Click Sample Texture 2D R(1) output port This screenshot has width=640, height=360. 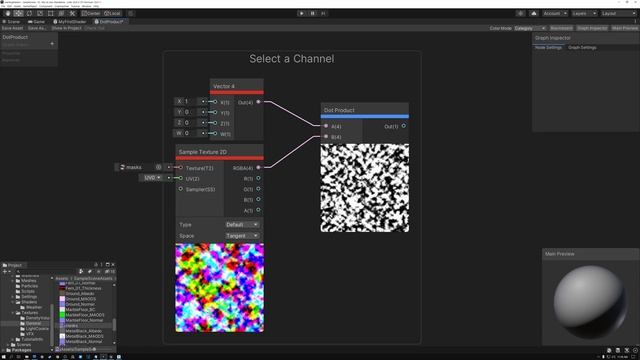coord(258,178)
